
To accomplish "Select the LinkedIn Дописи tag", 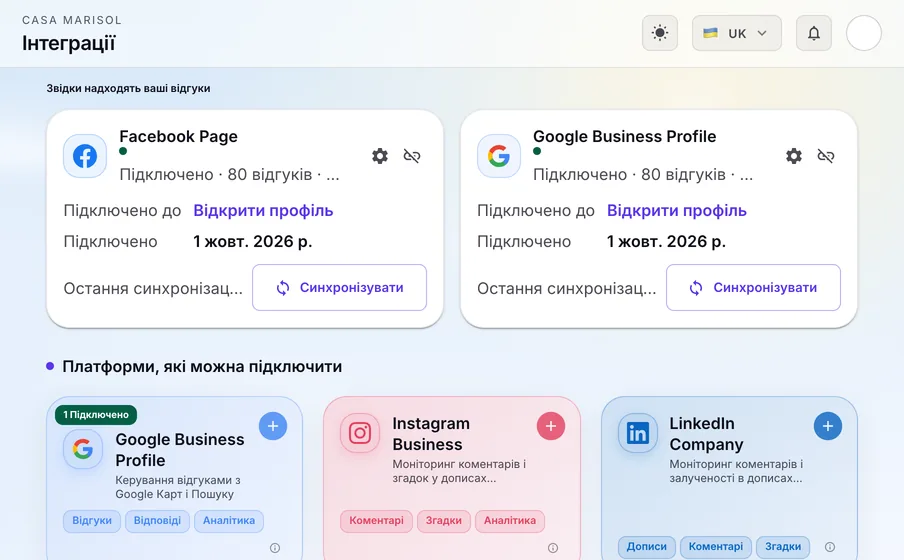I will 647,546.
